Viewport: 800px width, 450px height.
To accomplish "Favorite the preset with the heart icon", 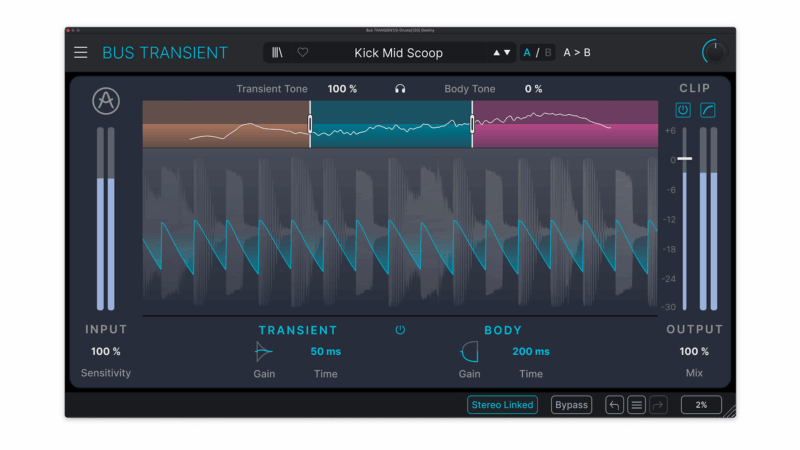I will pyautogui.click(x=303, y=53).
